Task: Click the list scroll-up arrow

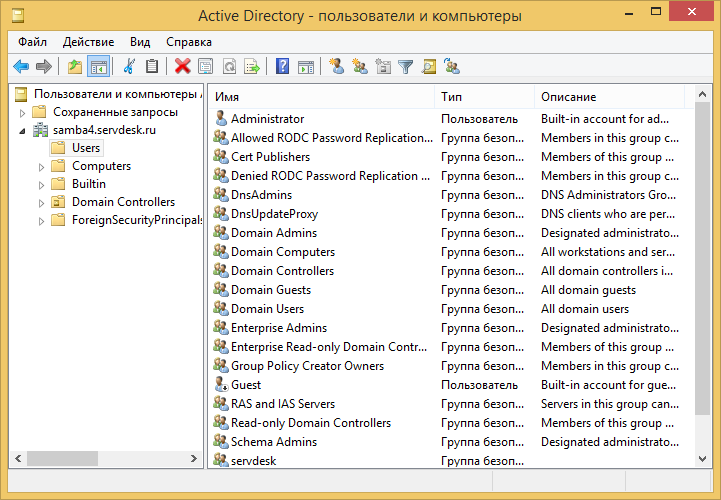Action: 702,94
